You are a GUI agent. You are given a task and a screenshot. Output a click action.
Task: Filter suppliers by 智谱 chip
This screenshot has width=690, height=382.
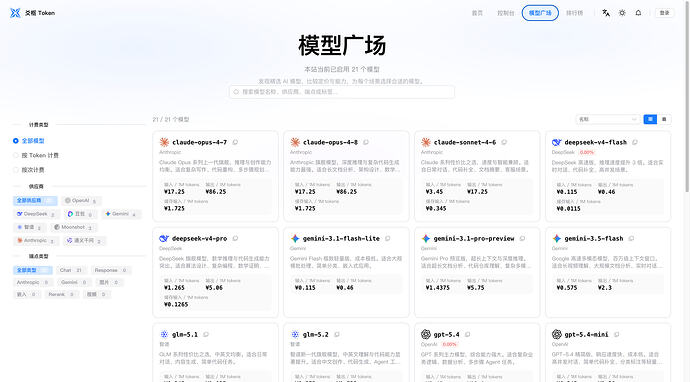pyautogui.click(x=29, y=228)
